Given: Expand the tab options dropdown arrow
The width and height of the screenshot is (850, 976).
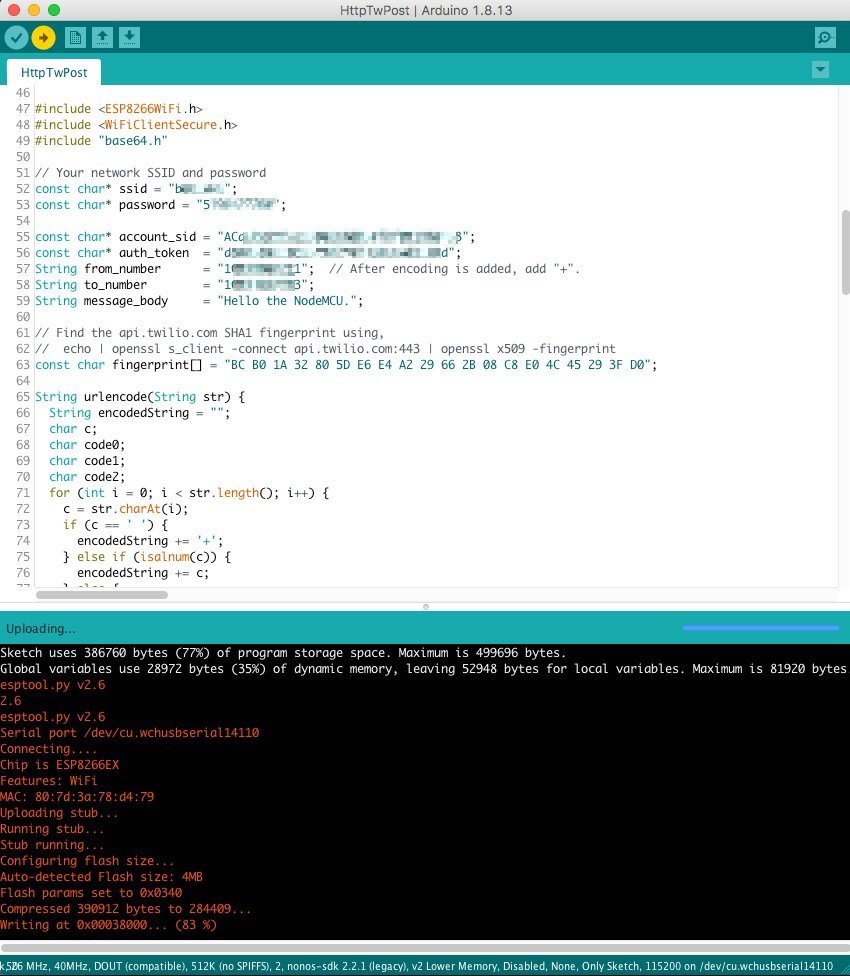Looking at the screenshot, I should click(x=820, y=69).
